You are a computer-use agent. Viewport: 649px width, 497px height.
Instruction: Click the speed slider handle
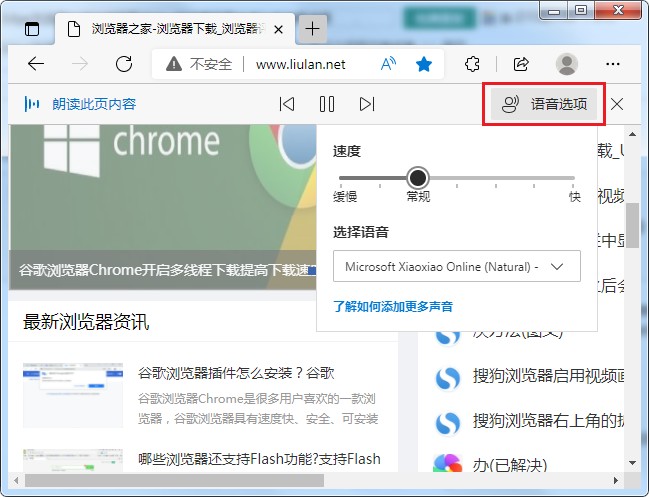coord(418,178)
